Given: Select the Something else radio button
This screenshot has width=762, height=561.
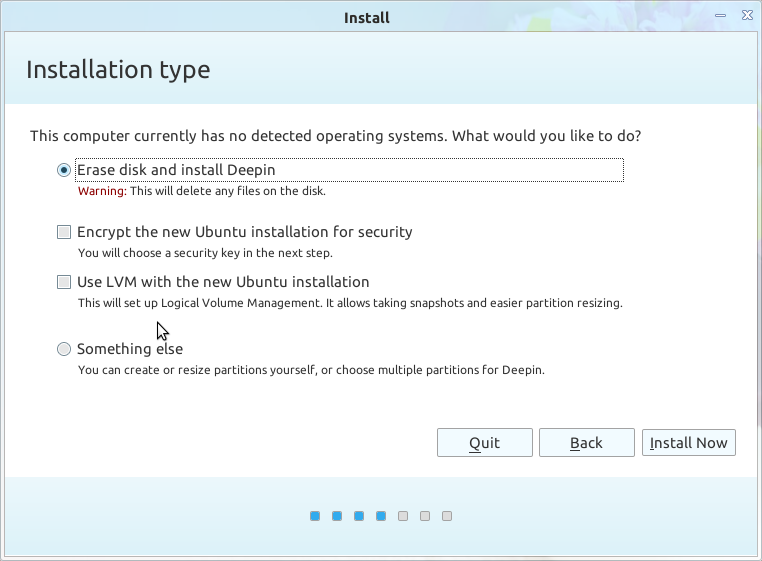Looking at the screenshot, I should coord(64,349).
